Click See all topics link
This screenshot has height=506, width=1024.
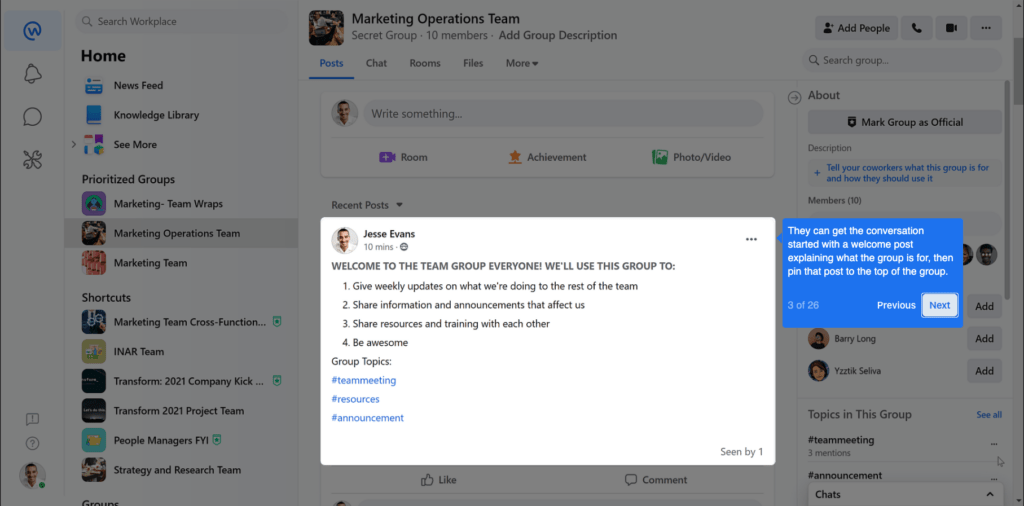coord(989,415)
